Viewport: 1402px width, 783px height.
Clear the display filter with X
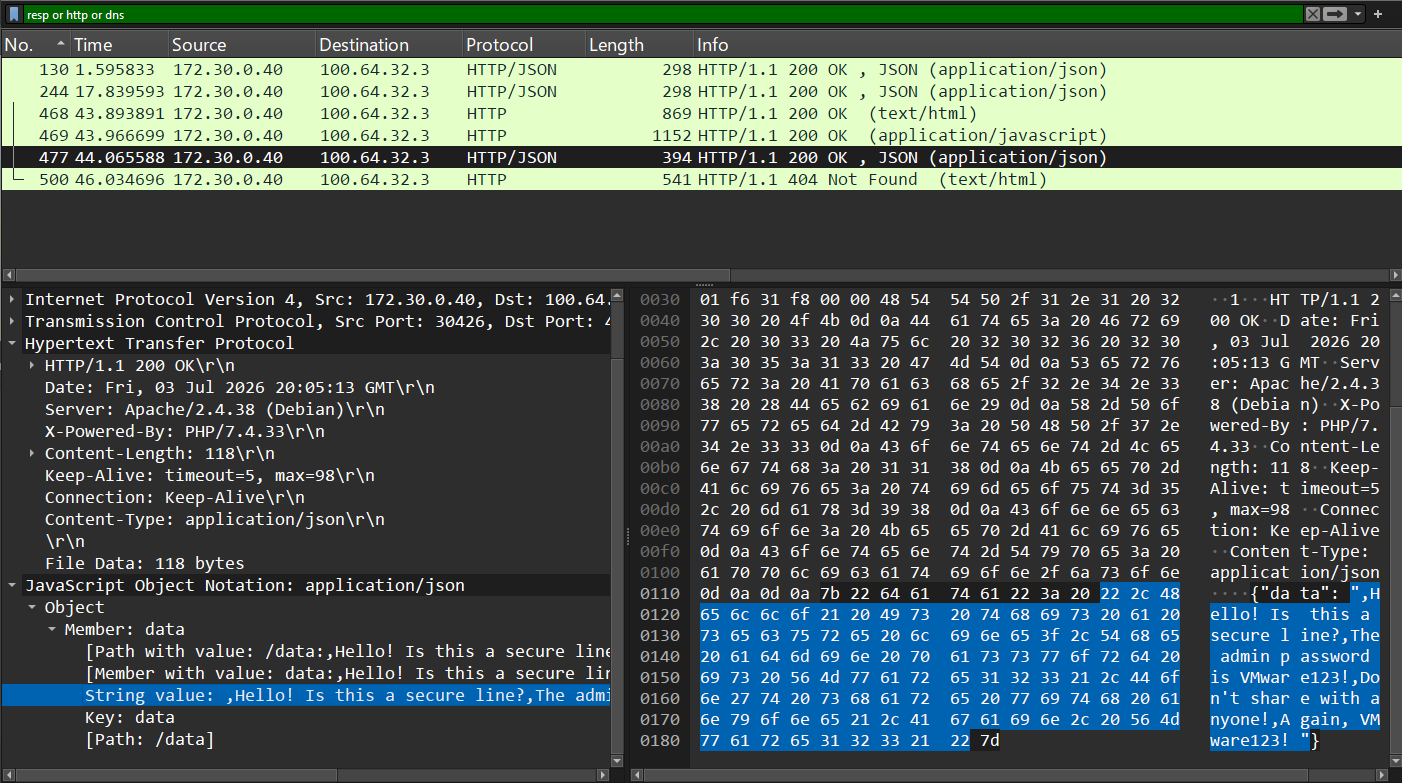(x=1312, y=14)
